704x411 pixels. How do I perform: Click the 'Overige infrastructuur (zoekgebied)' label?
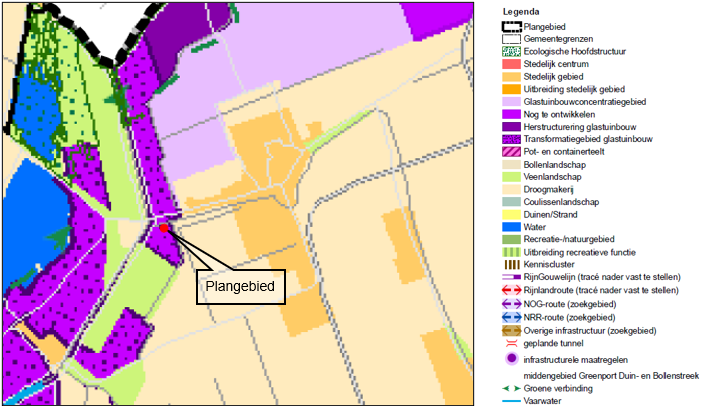[590, 331]
